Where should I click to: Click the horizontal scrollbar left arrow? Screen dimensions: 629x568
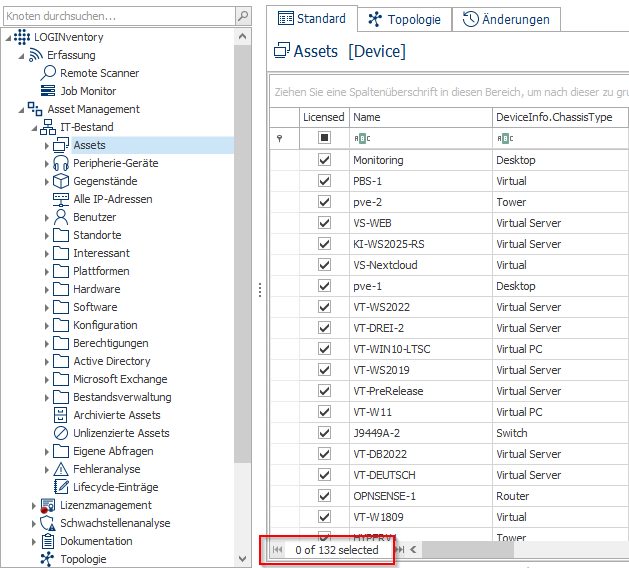(x=414, y=550)
